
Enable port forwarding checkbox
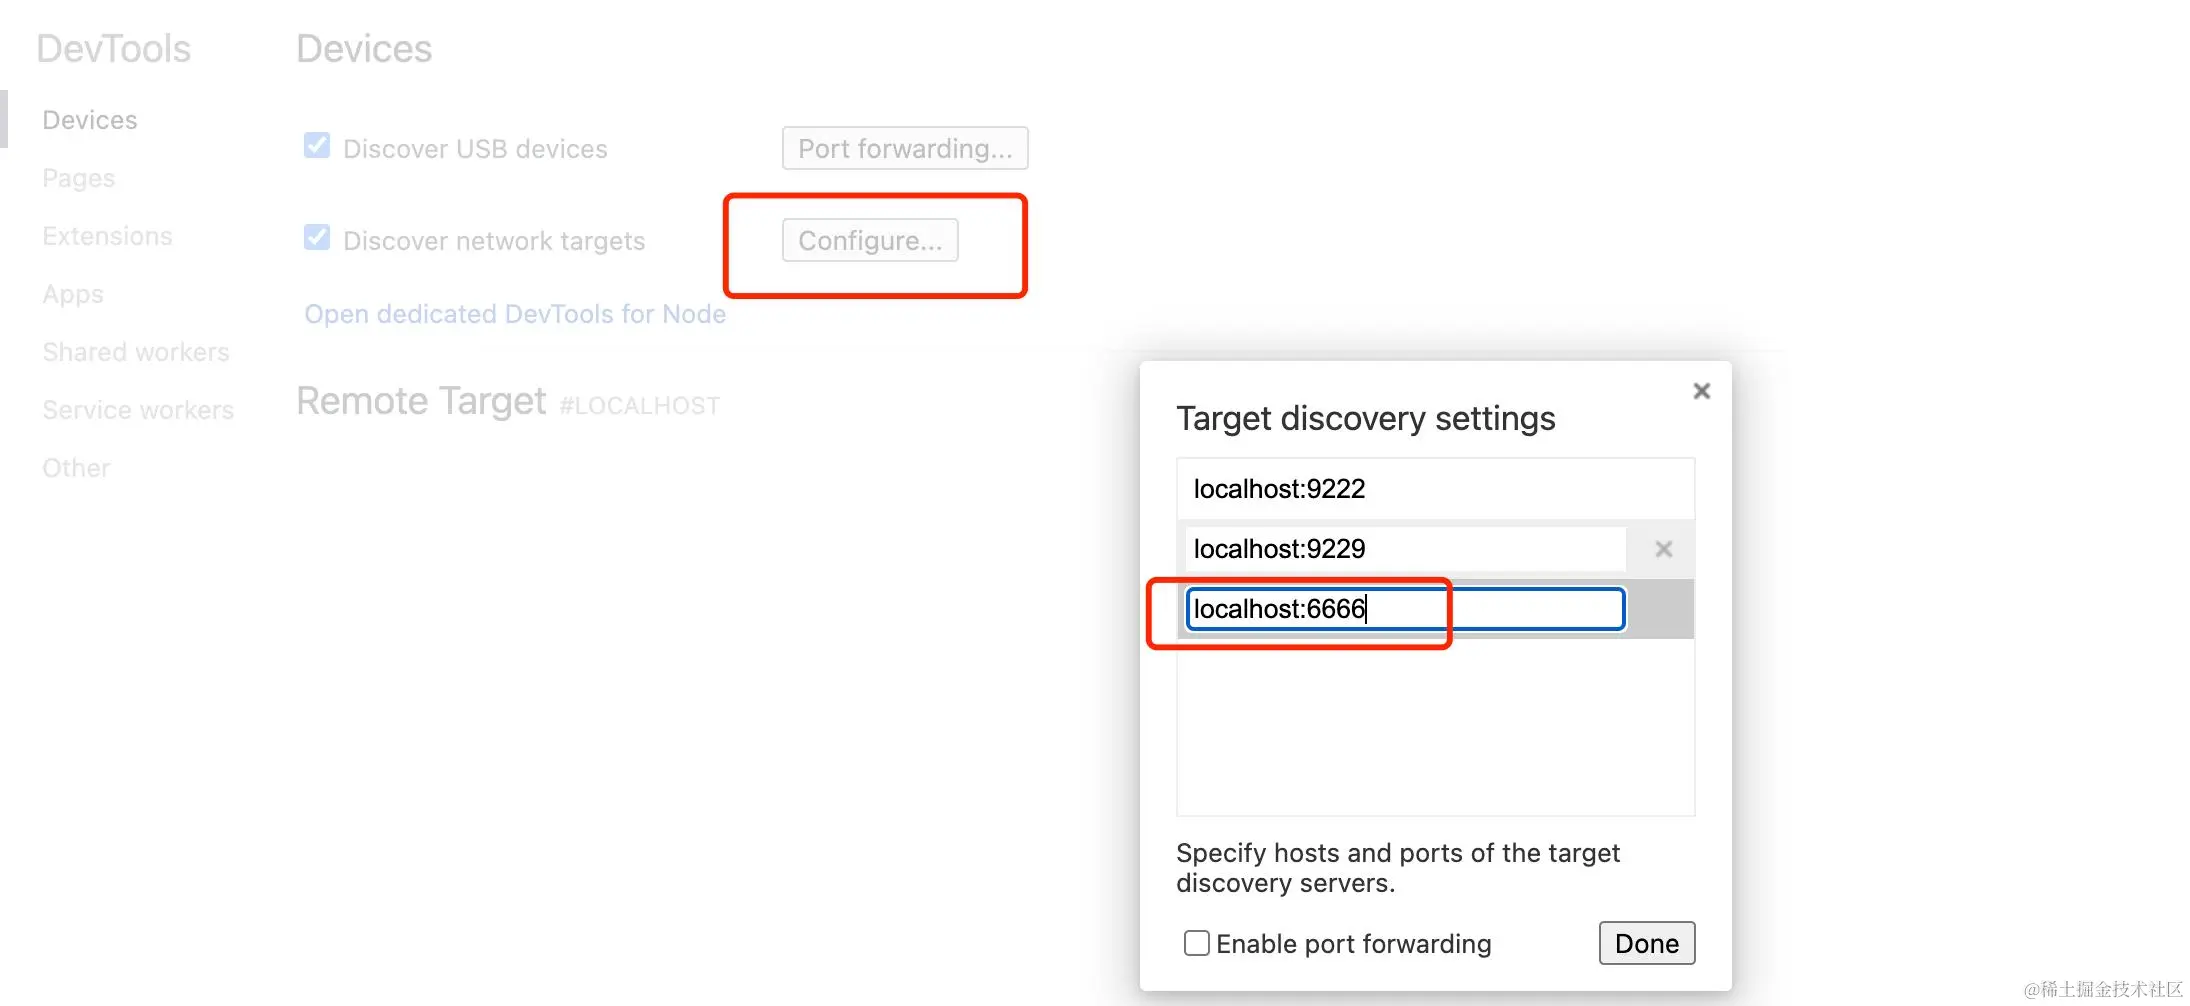(x=1197, y=943)
